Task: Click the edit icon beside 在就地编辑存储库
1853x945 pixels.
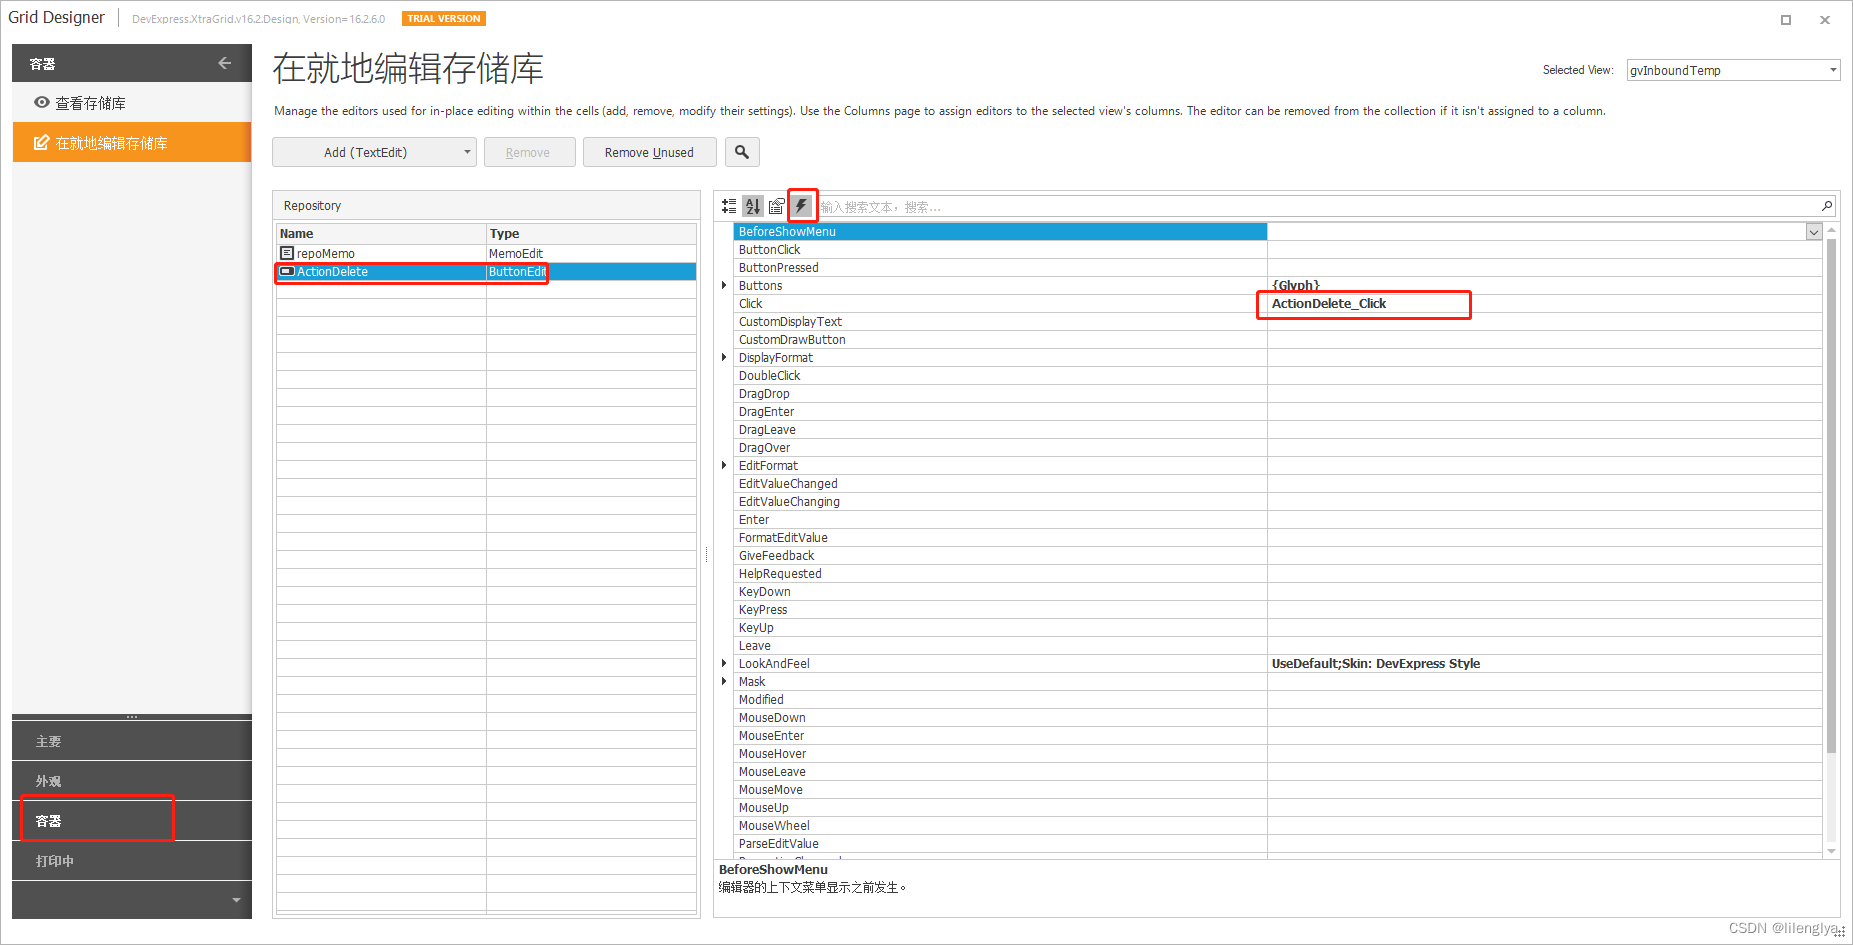Action: point(40,142)
